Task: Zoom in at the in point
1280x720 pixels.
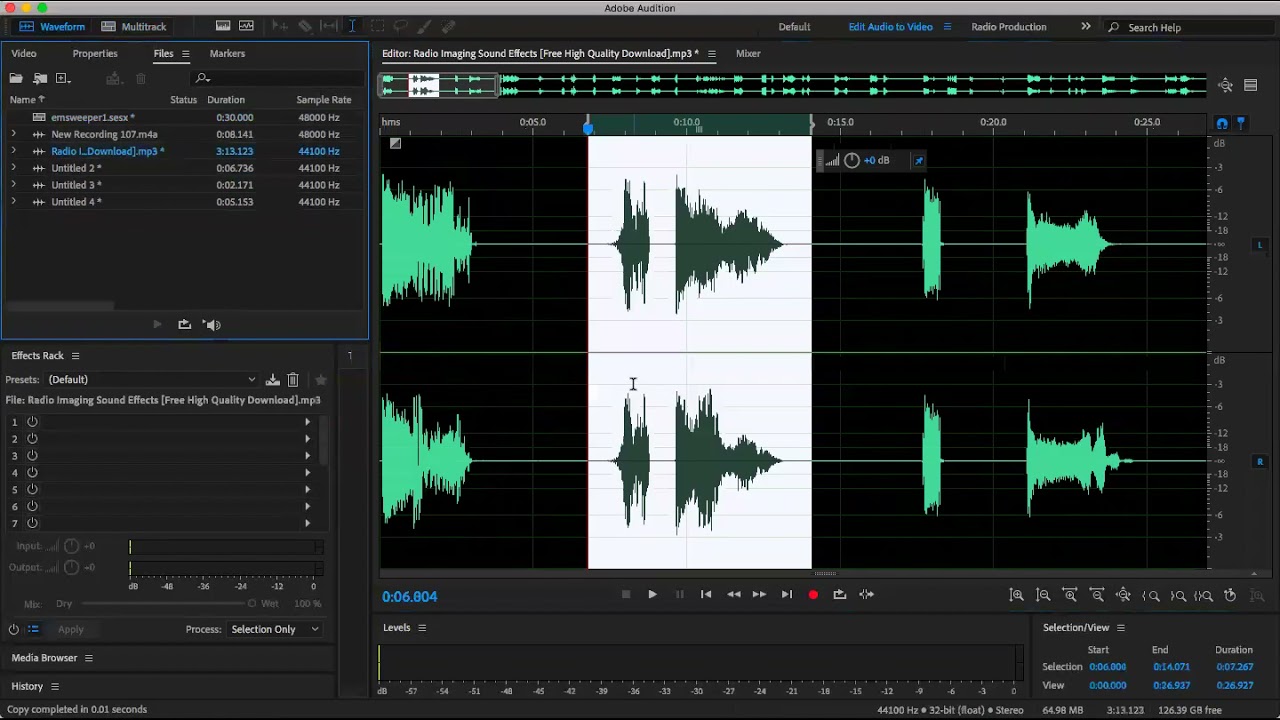Action: (1151, 595)
